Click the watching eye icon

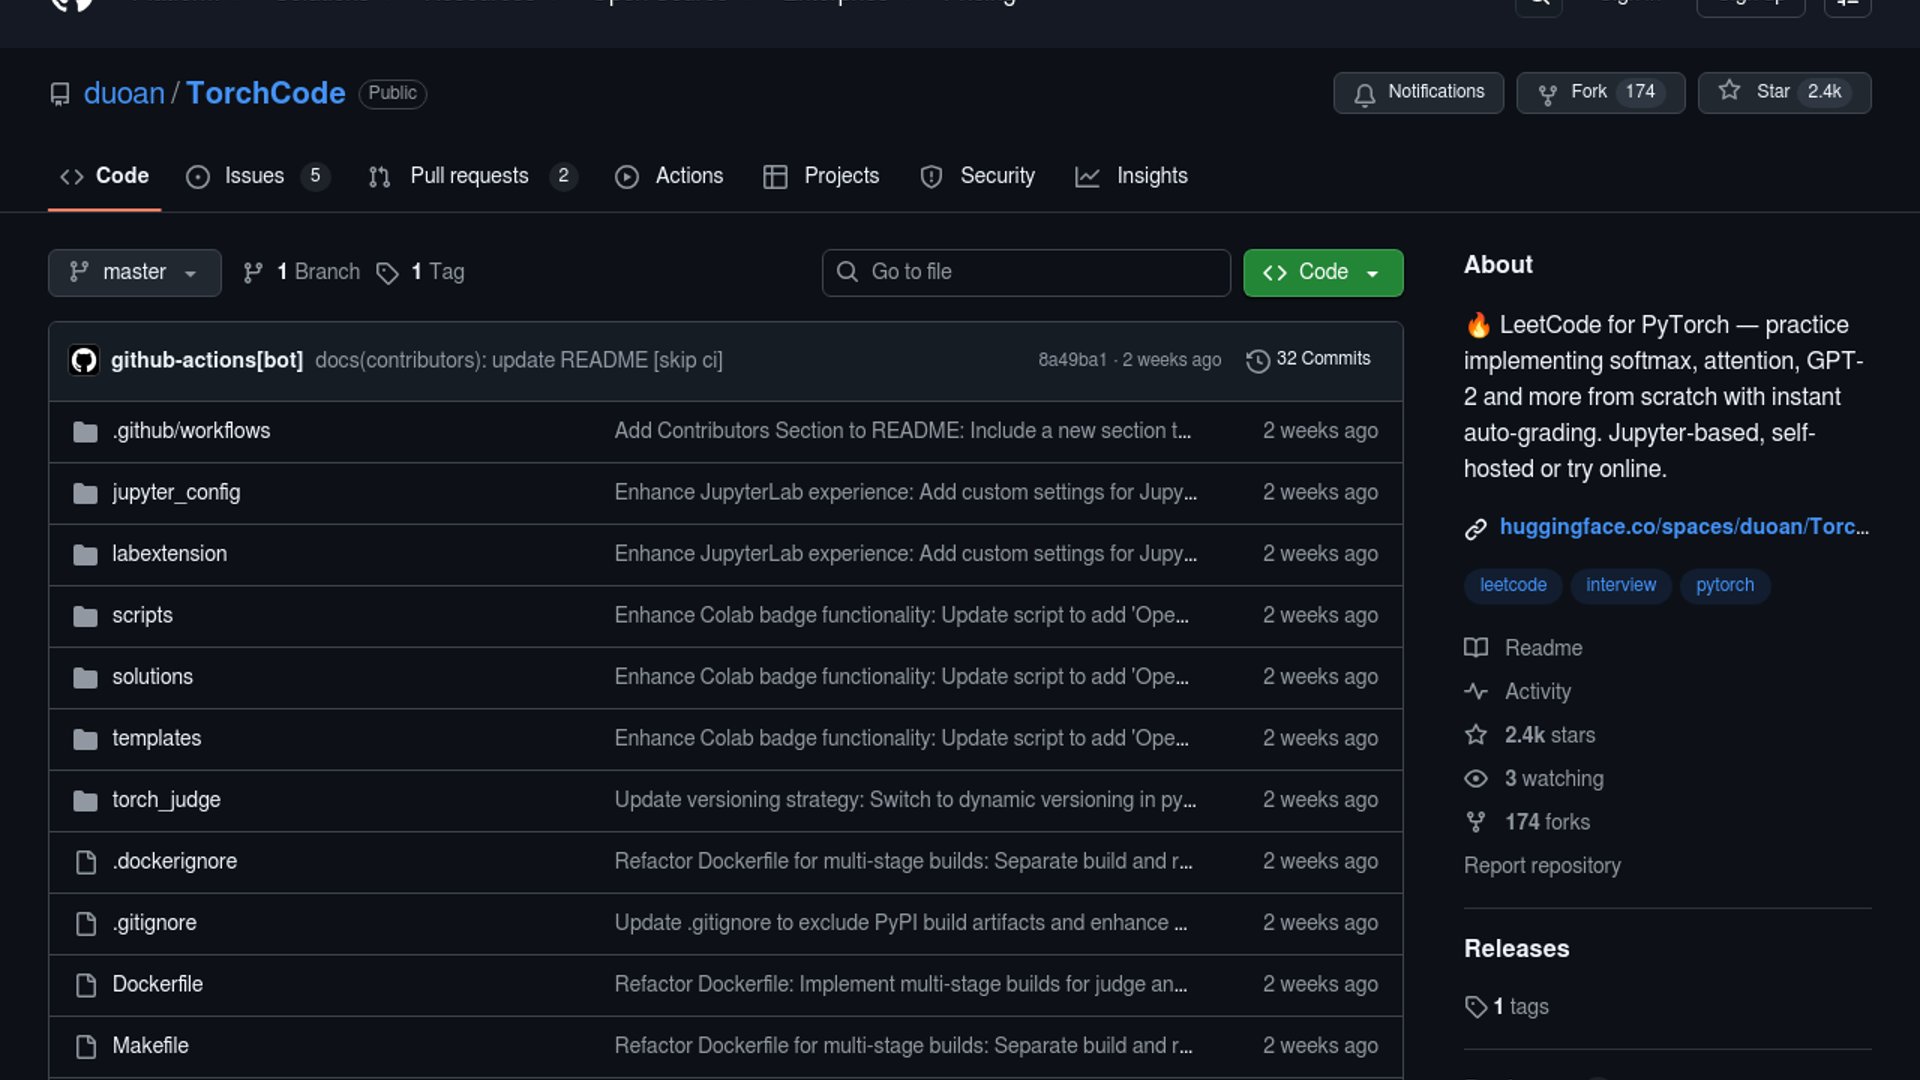(x=1476, y=779)
